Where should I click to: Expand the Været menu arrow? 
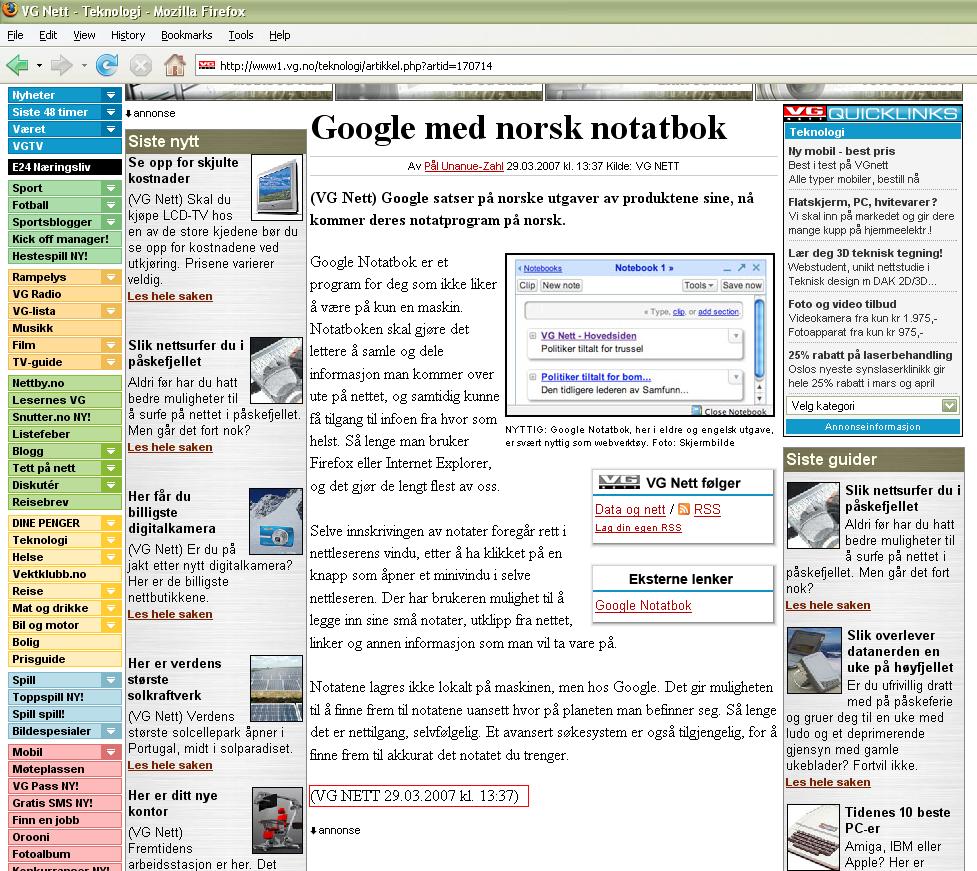coord(111,129)
